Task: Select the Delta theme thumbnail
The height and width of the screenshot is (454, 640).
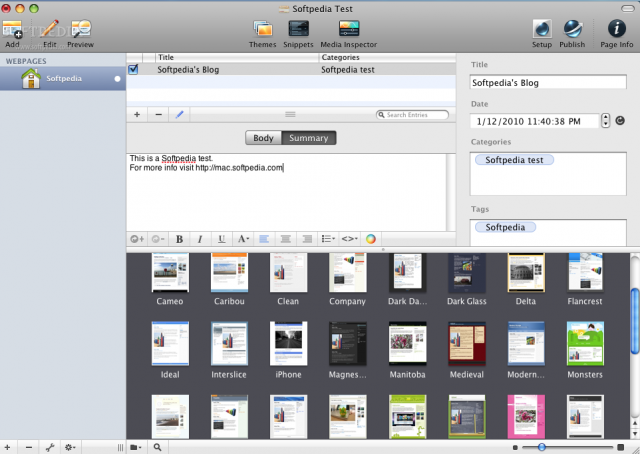Action: coord(526,272)
